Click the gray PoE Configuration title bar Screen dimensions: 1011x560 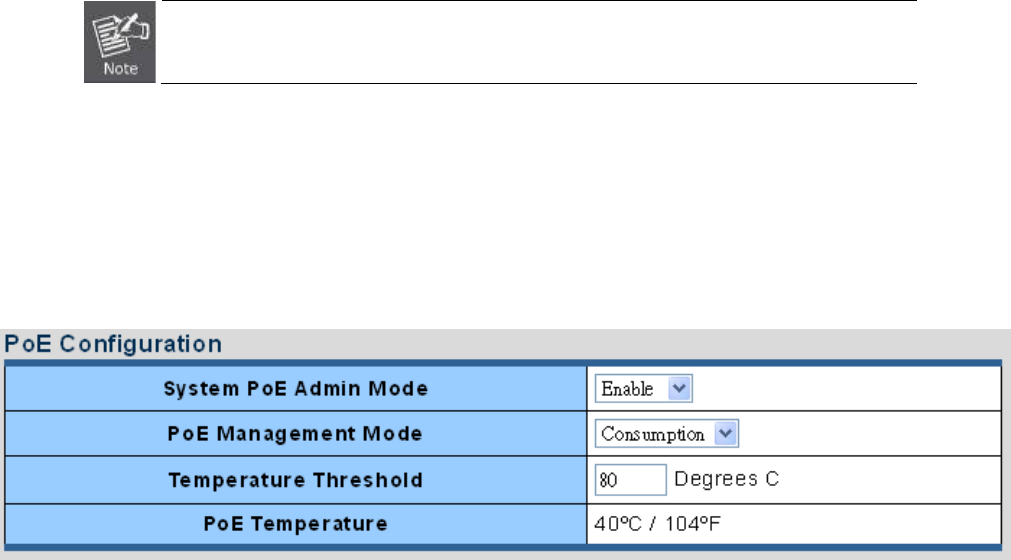coord(600,344)
